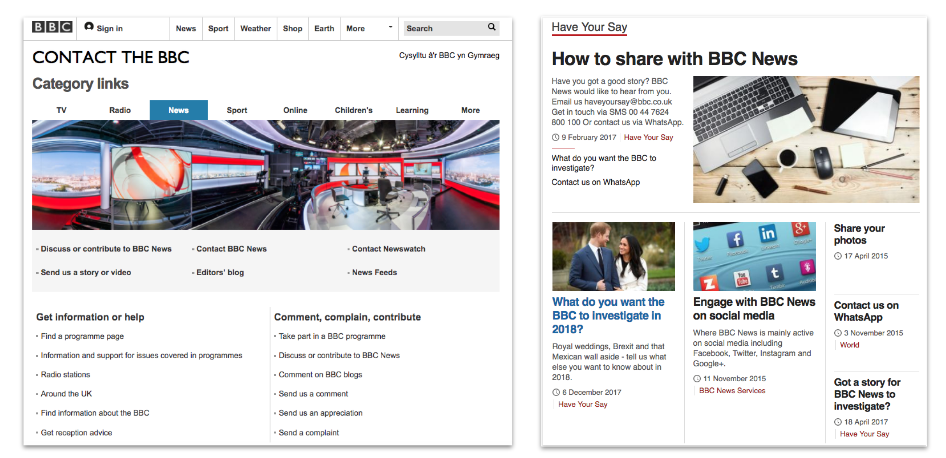Click the clock icon beside 9 February 2017
This screenshot has height=458, width=946.
coord(555,138)
